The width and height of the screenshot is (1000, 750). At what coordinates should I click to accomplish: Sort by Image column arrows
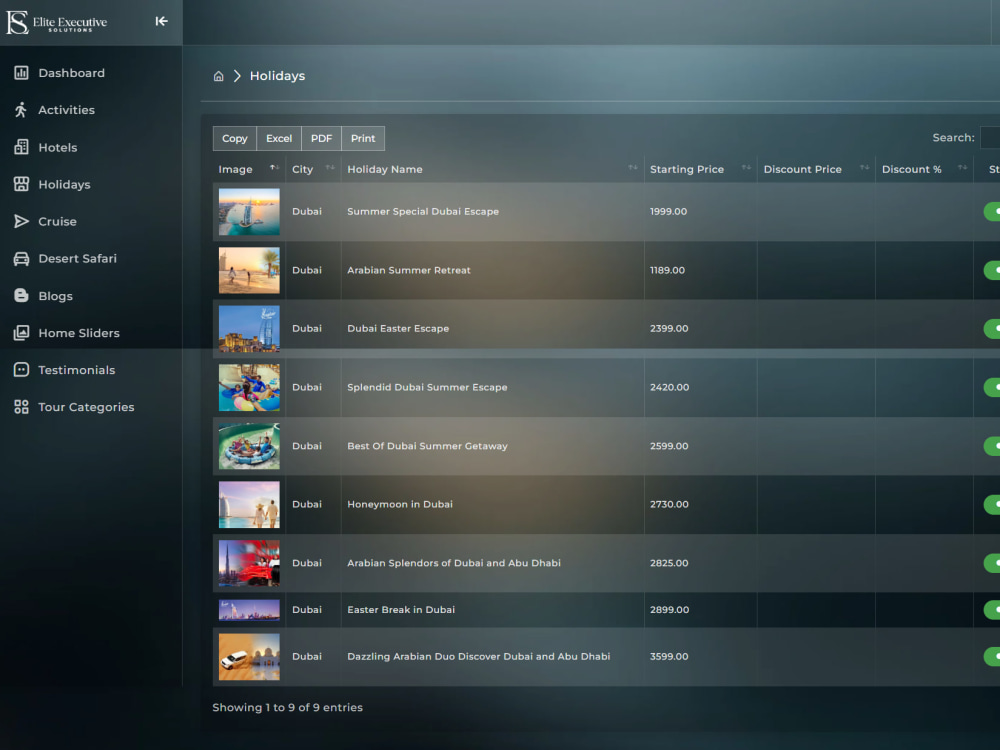tap(274, 168)
